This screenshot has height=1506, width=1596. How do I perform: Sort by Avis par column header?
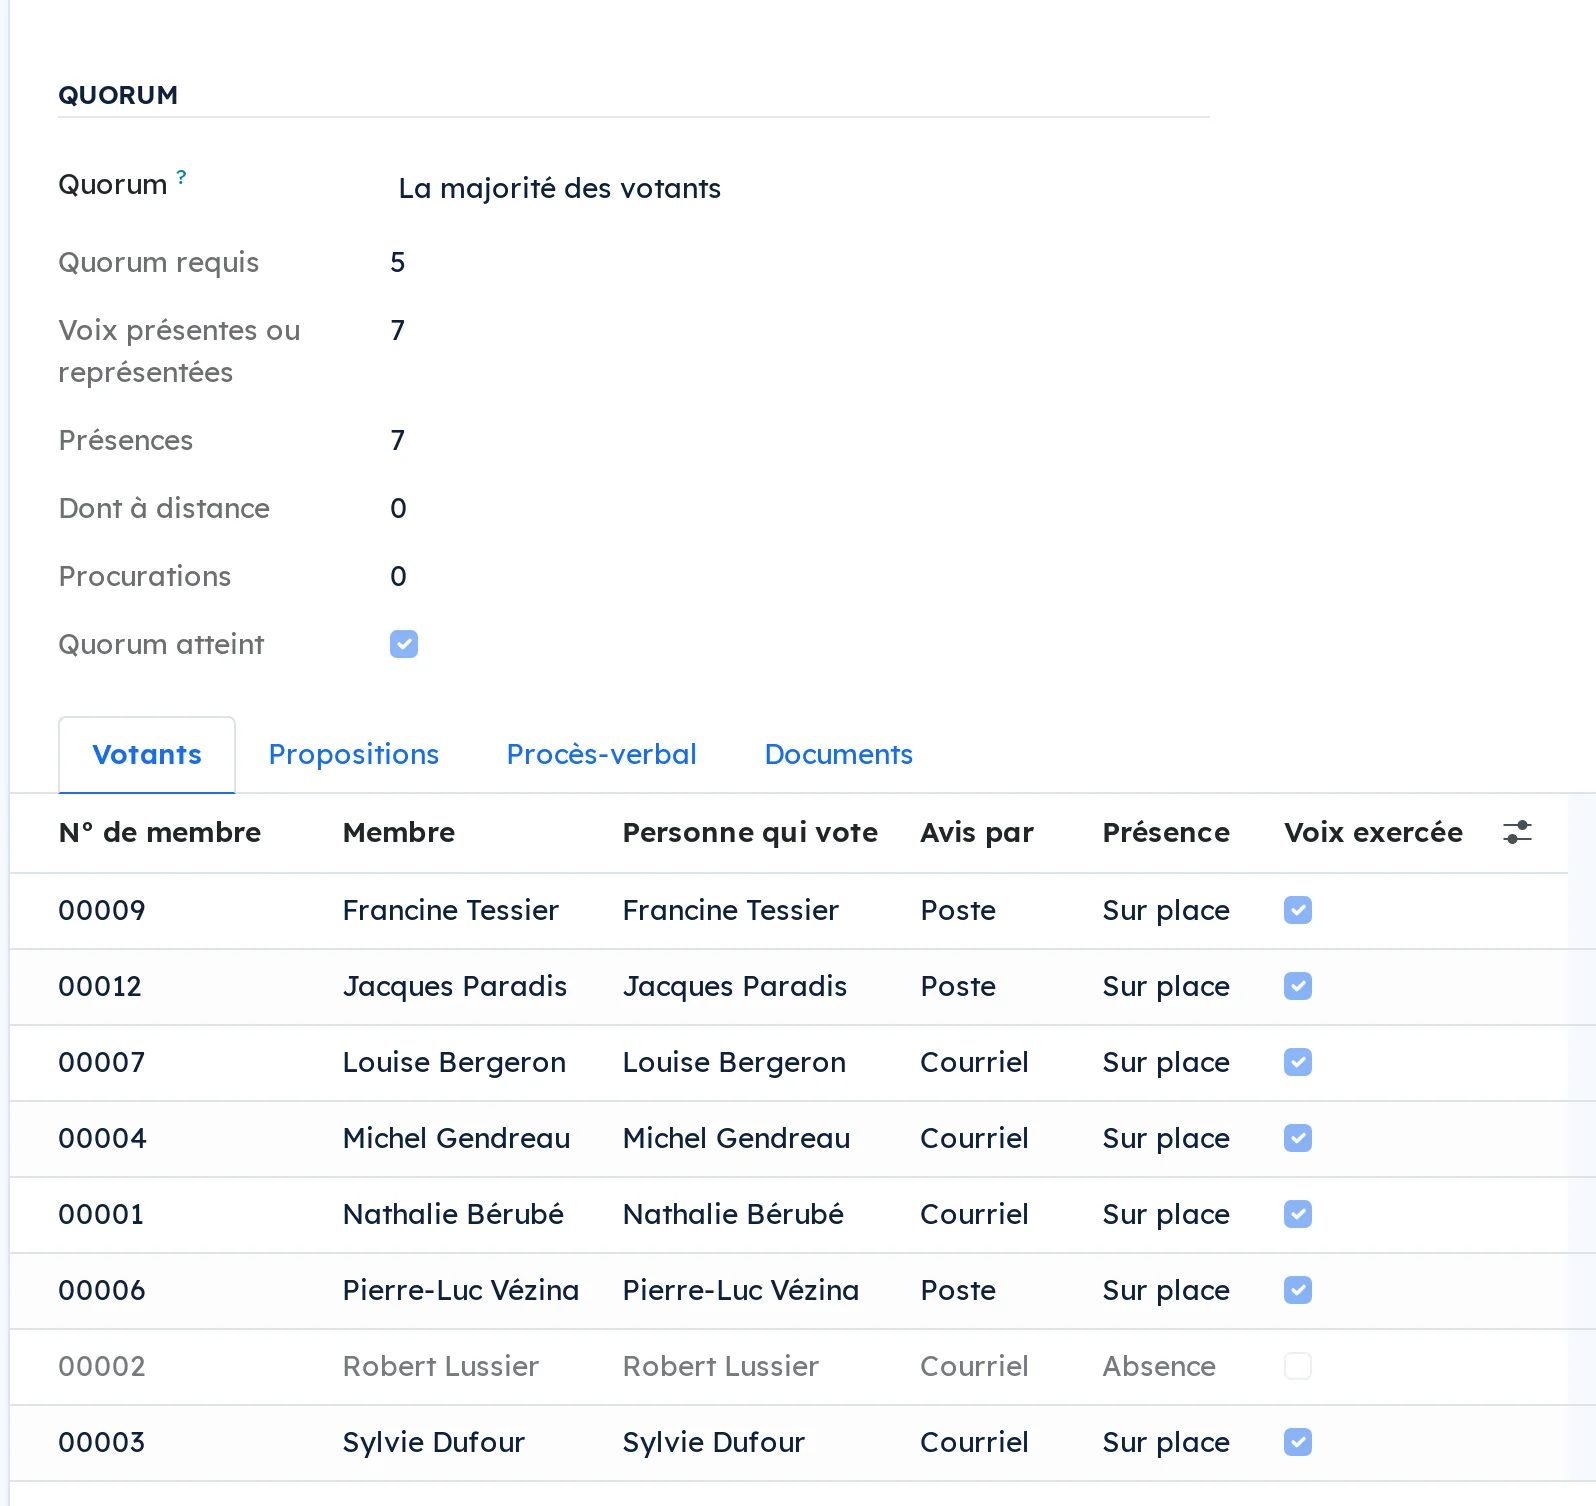click(x=977, y=832)
